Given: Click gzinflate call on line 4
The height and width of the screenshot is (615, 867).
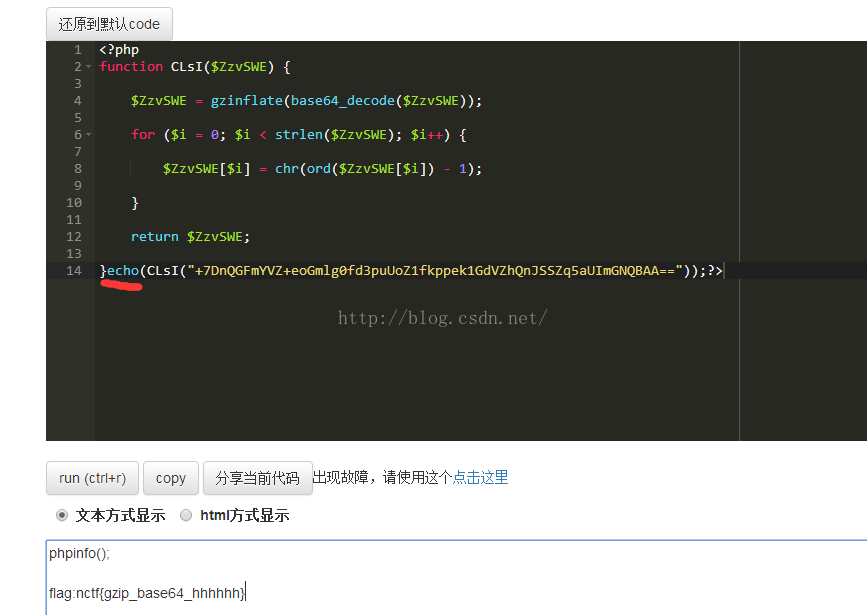Looking at the screenshot, I should 247,101.
